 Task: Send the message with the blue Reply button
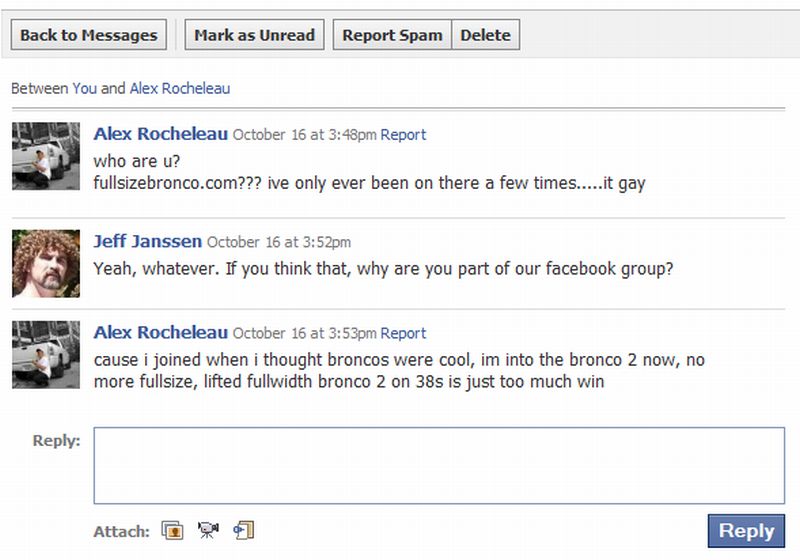point(746,531)
